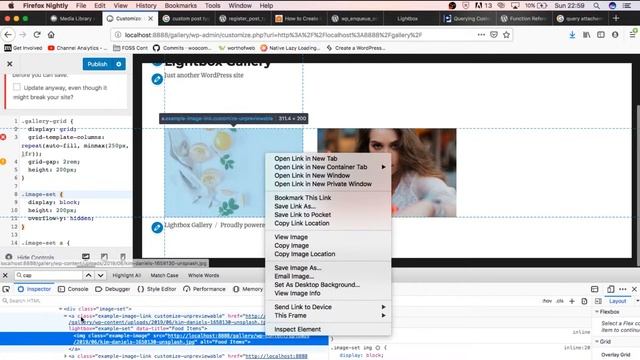
Task: Reload the current page
Action: point(37,35)
